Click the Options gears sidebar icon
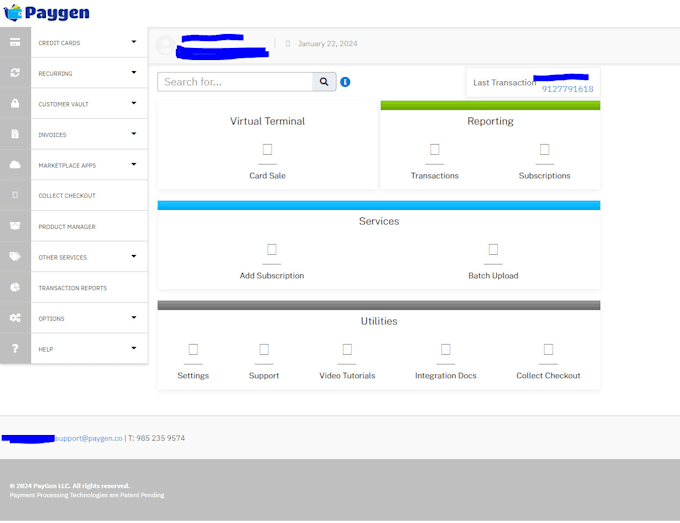680x523 pixels. click(15, 317)
